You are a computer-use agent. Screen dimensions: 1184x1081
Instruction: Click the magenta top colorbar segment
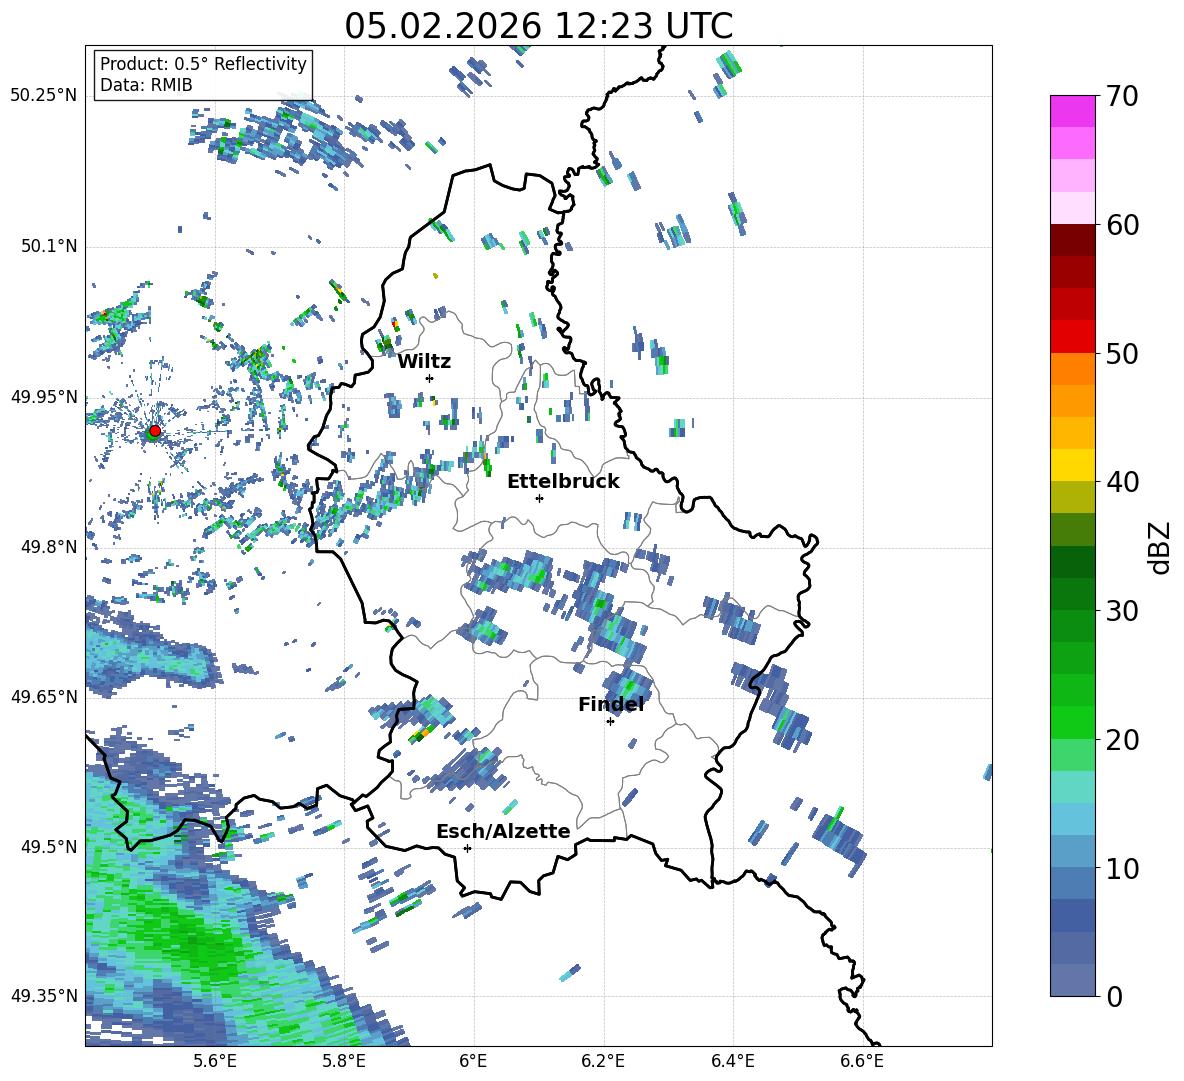tap(1072, 111)
